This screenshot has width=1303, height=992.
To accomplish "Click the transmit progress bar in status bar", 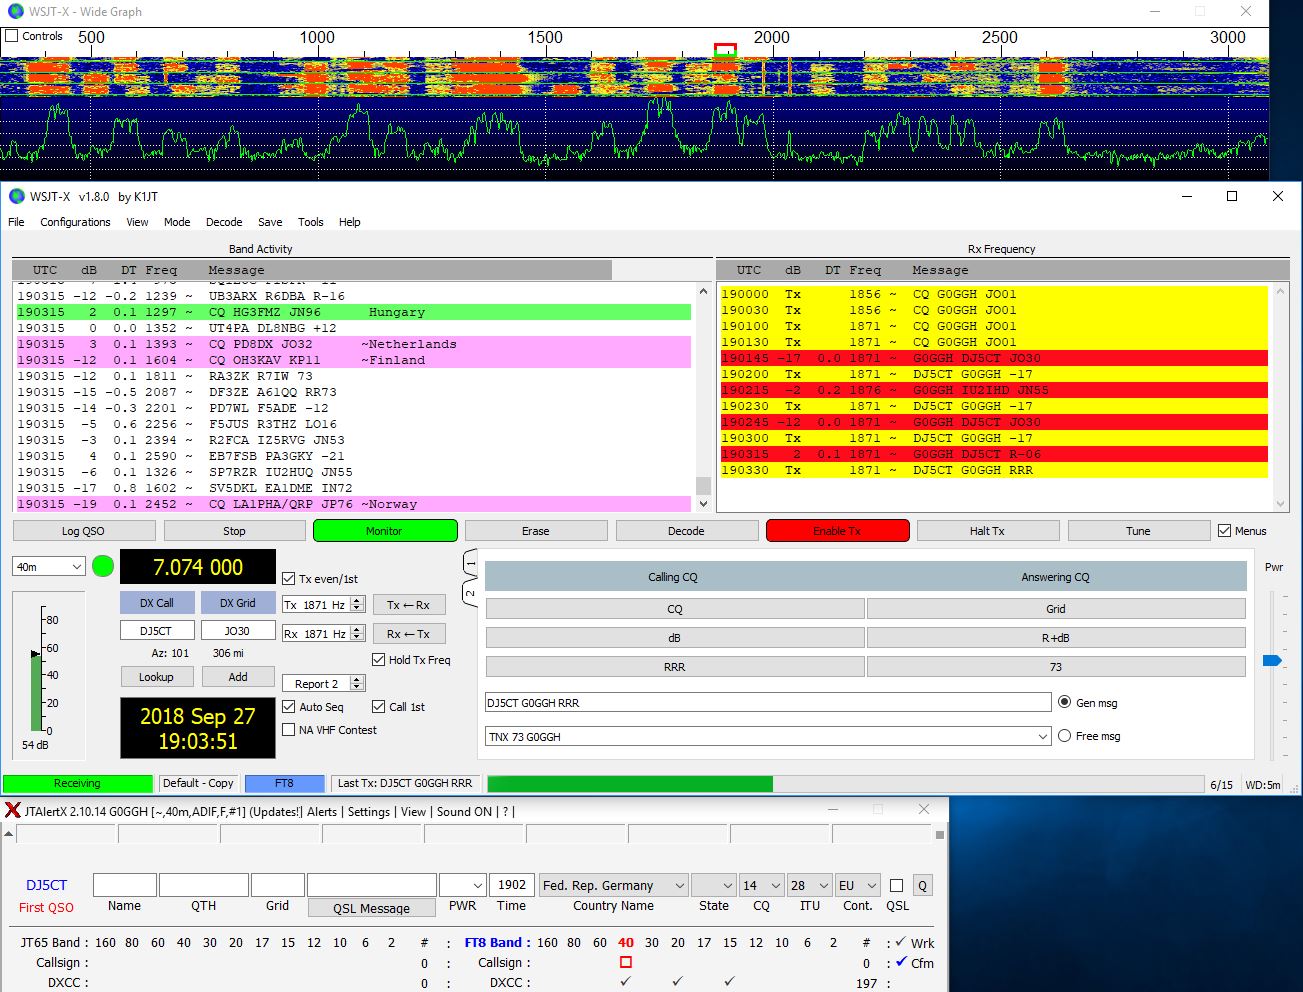I will pyautogui.click(x=845, y=784).
